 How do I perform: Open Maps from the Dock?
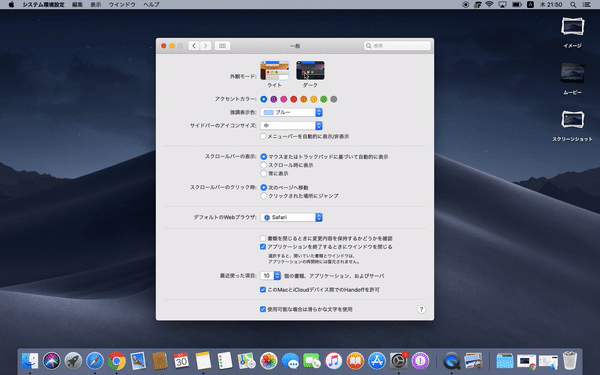pyautogui.click(x=246, y=361)
